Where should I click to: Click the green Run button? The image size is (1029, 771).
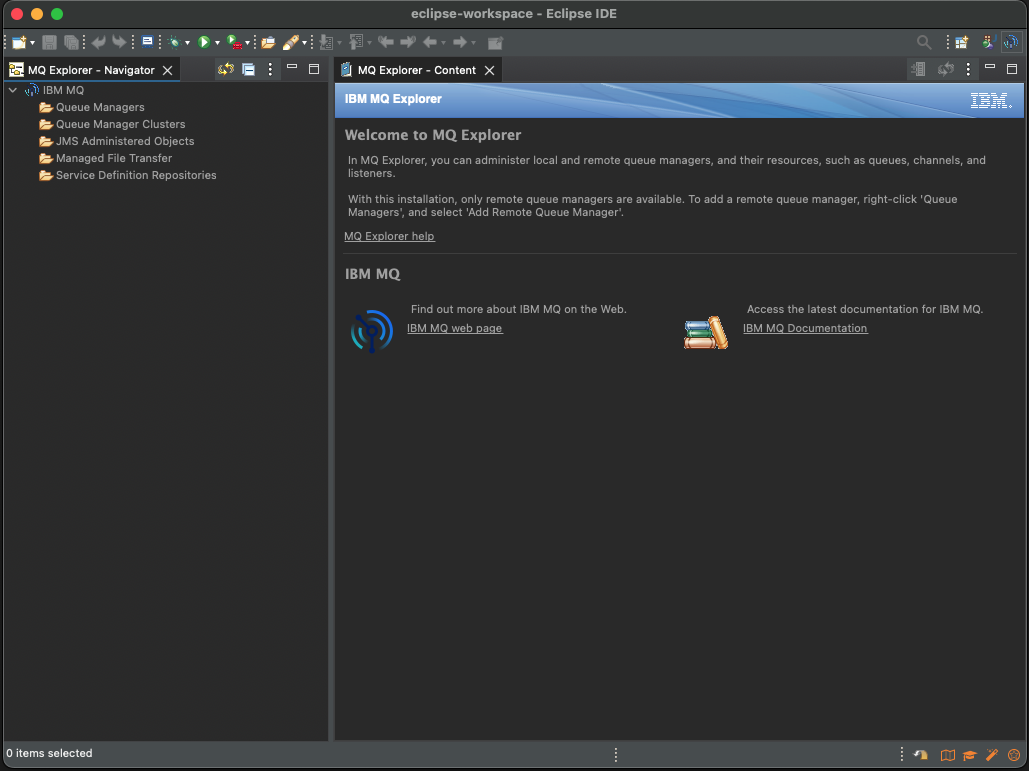(204, 43)
